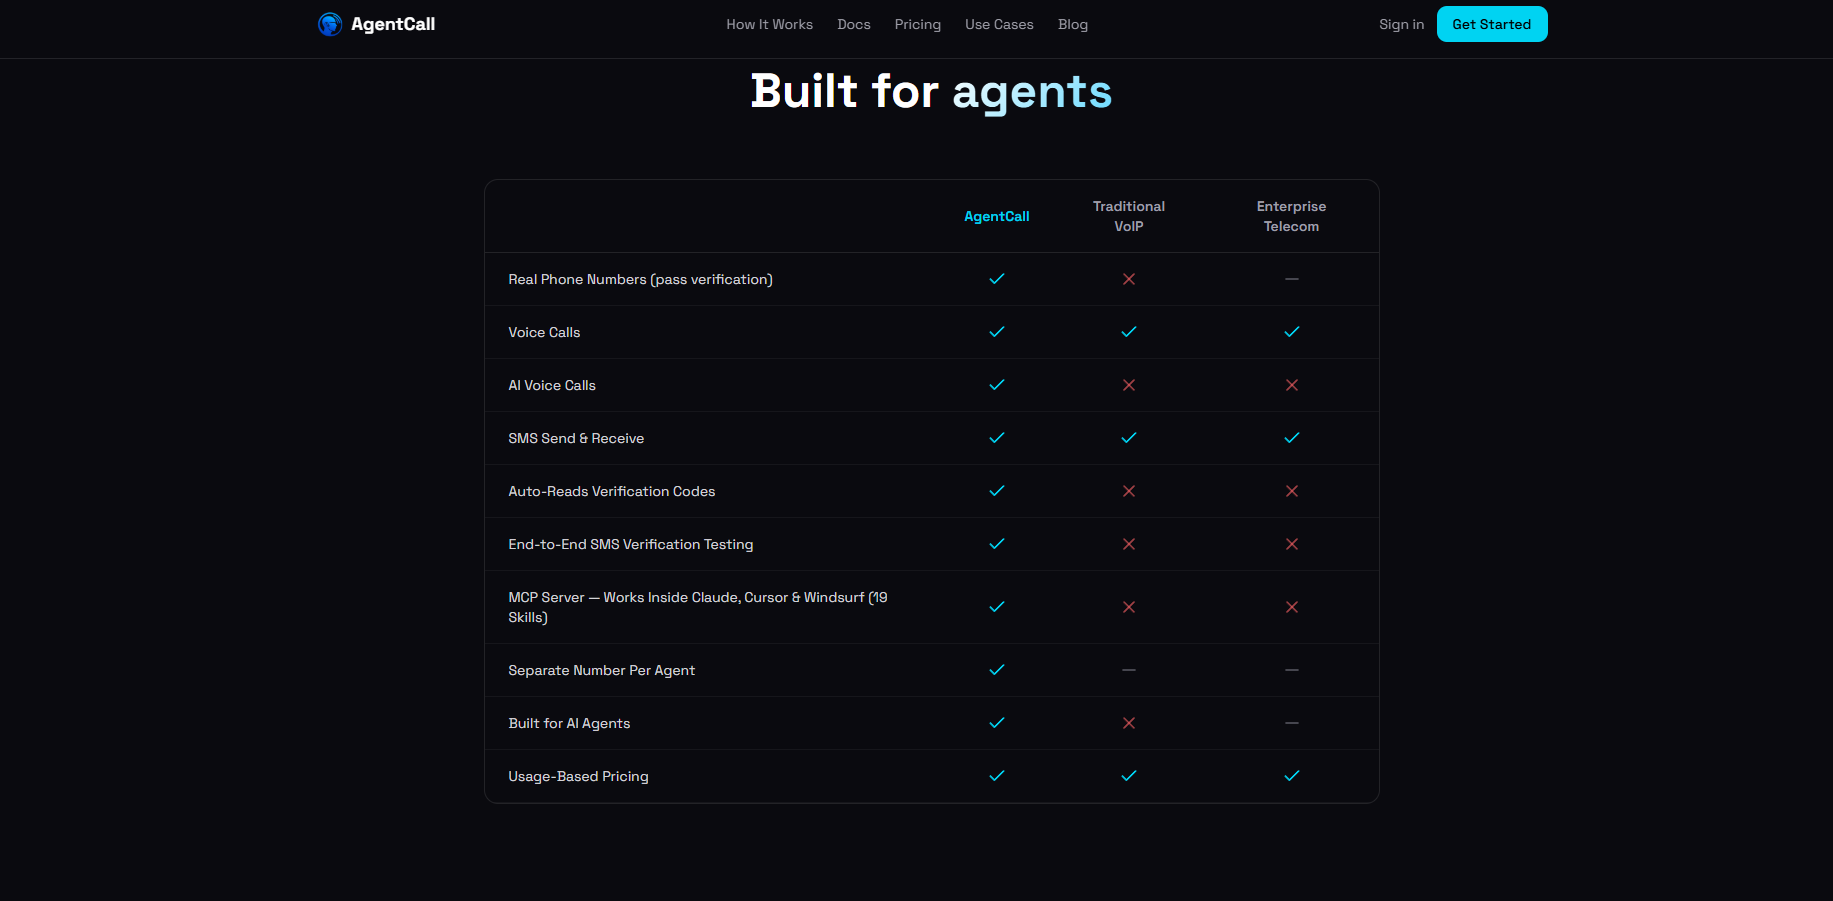This screenshot has height=901, width=1833.
Task: Open the Use Cases menu item
Action: (x=998, y=24)
